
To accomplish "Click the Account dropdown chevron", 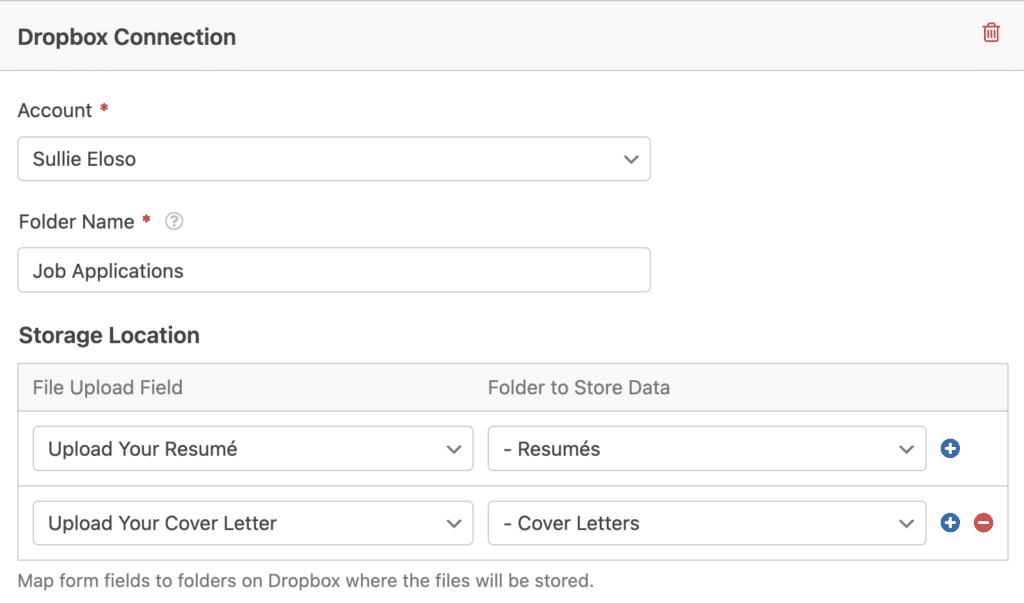I will pyautogui.click(x=631, y=158).
